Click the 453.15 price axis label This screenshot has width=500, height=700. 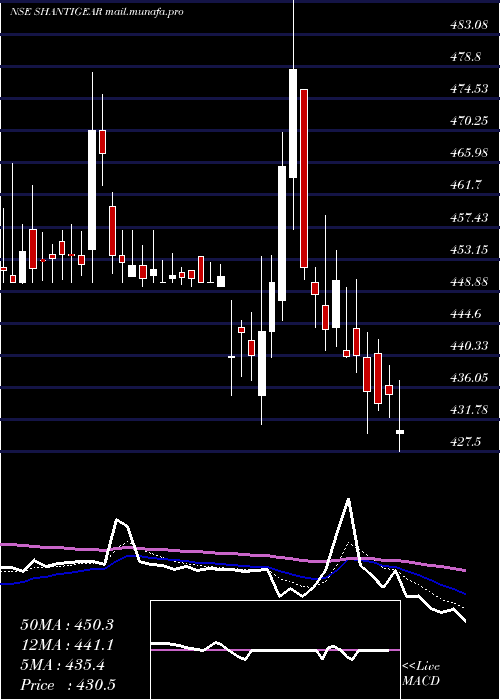click(468, 249)
